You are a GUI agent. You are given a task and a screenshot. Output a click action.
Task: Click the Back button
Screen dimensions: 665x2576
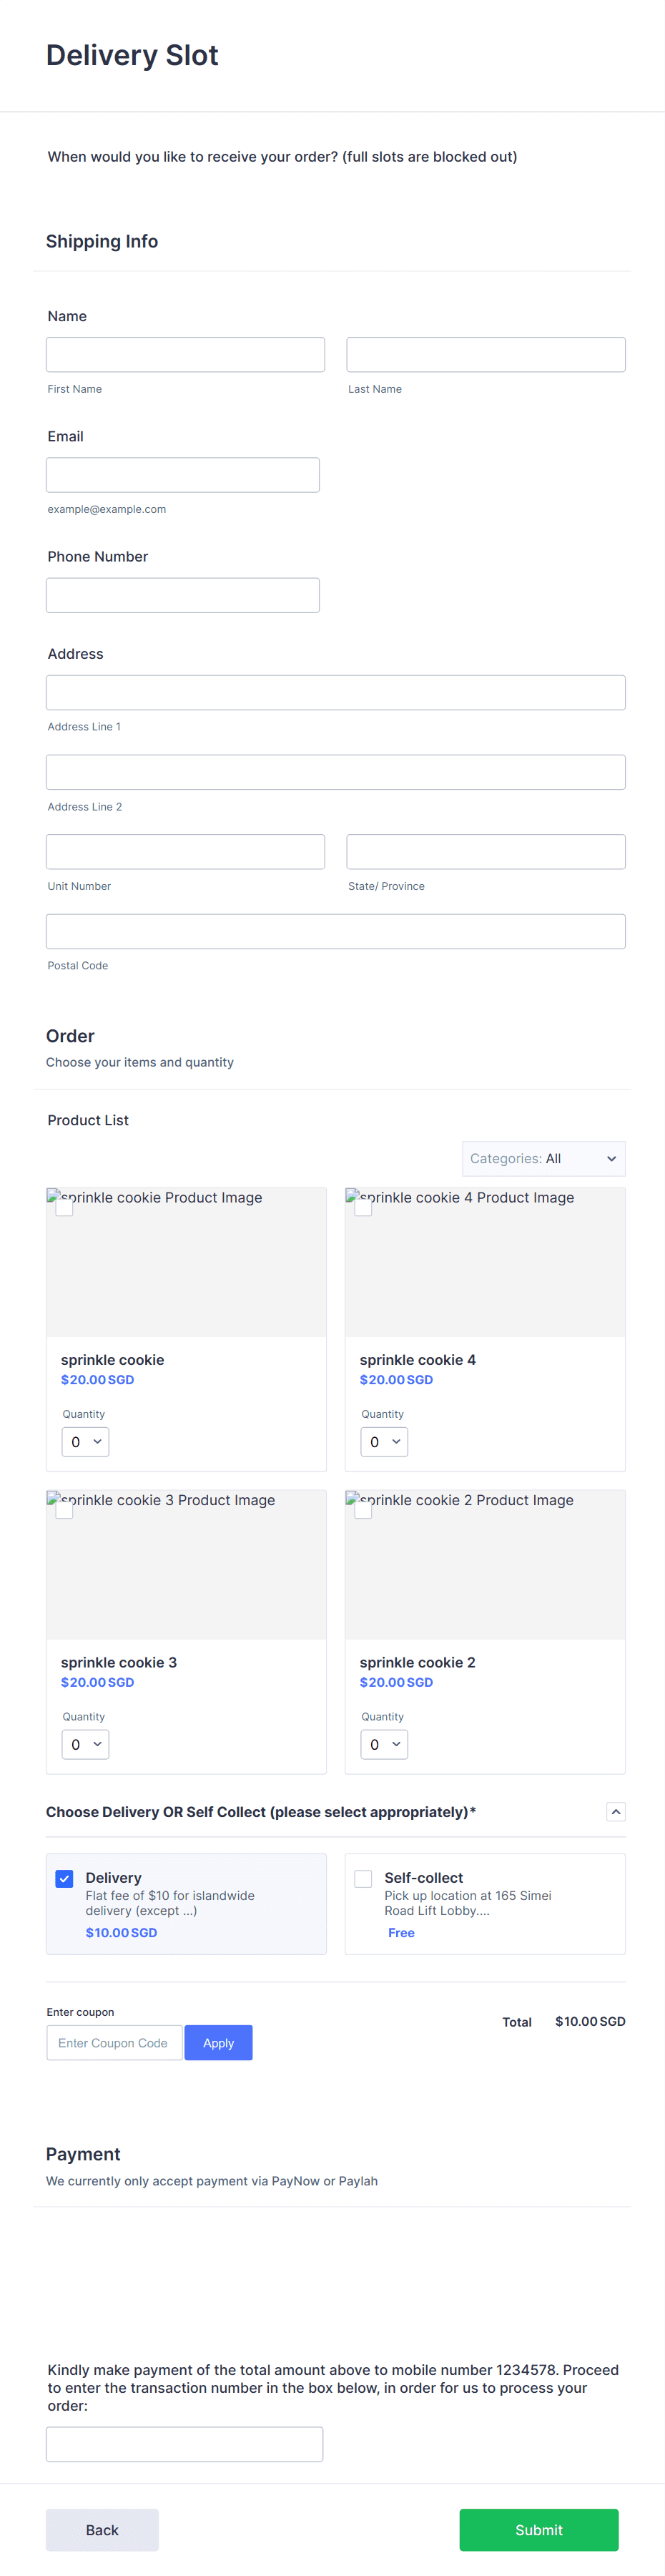coord(101,2529)
